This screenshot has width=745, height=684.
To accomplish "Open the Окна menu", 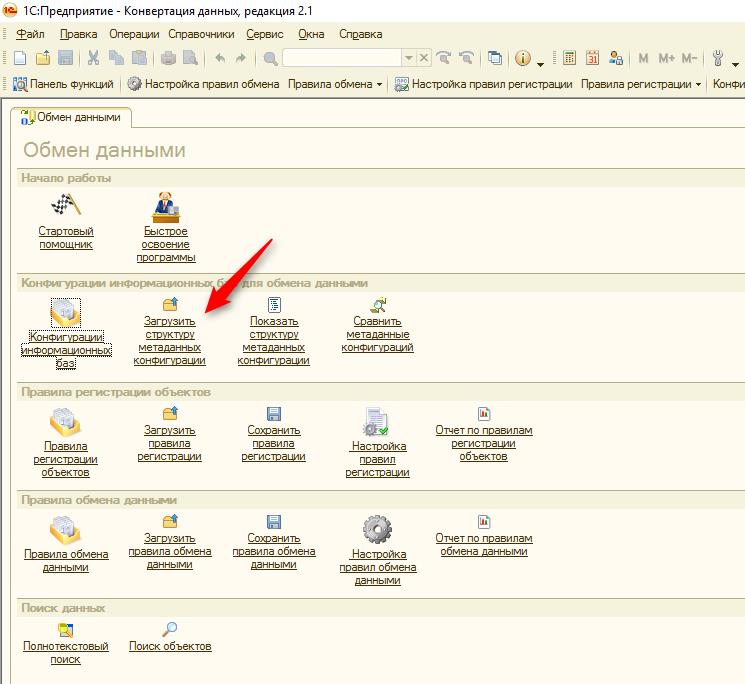I will point(311,34).
